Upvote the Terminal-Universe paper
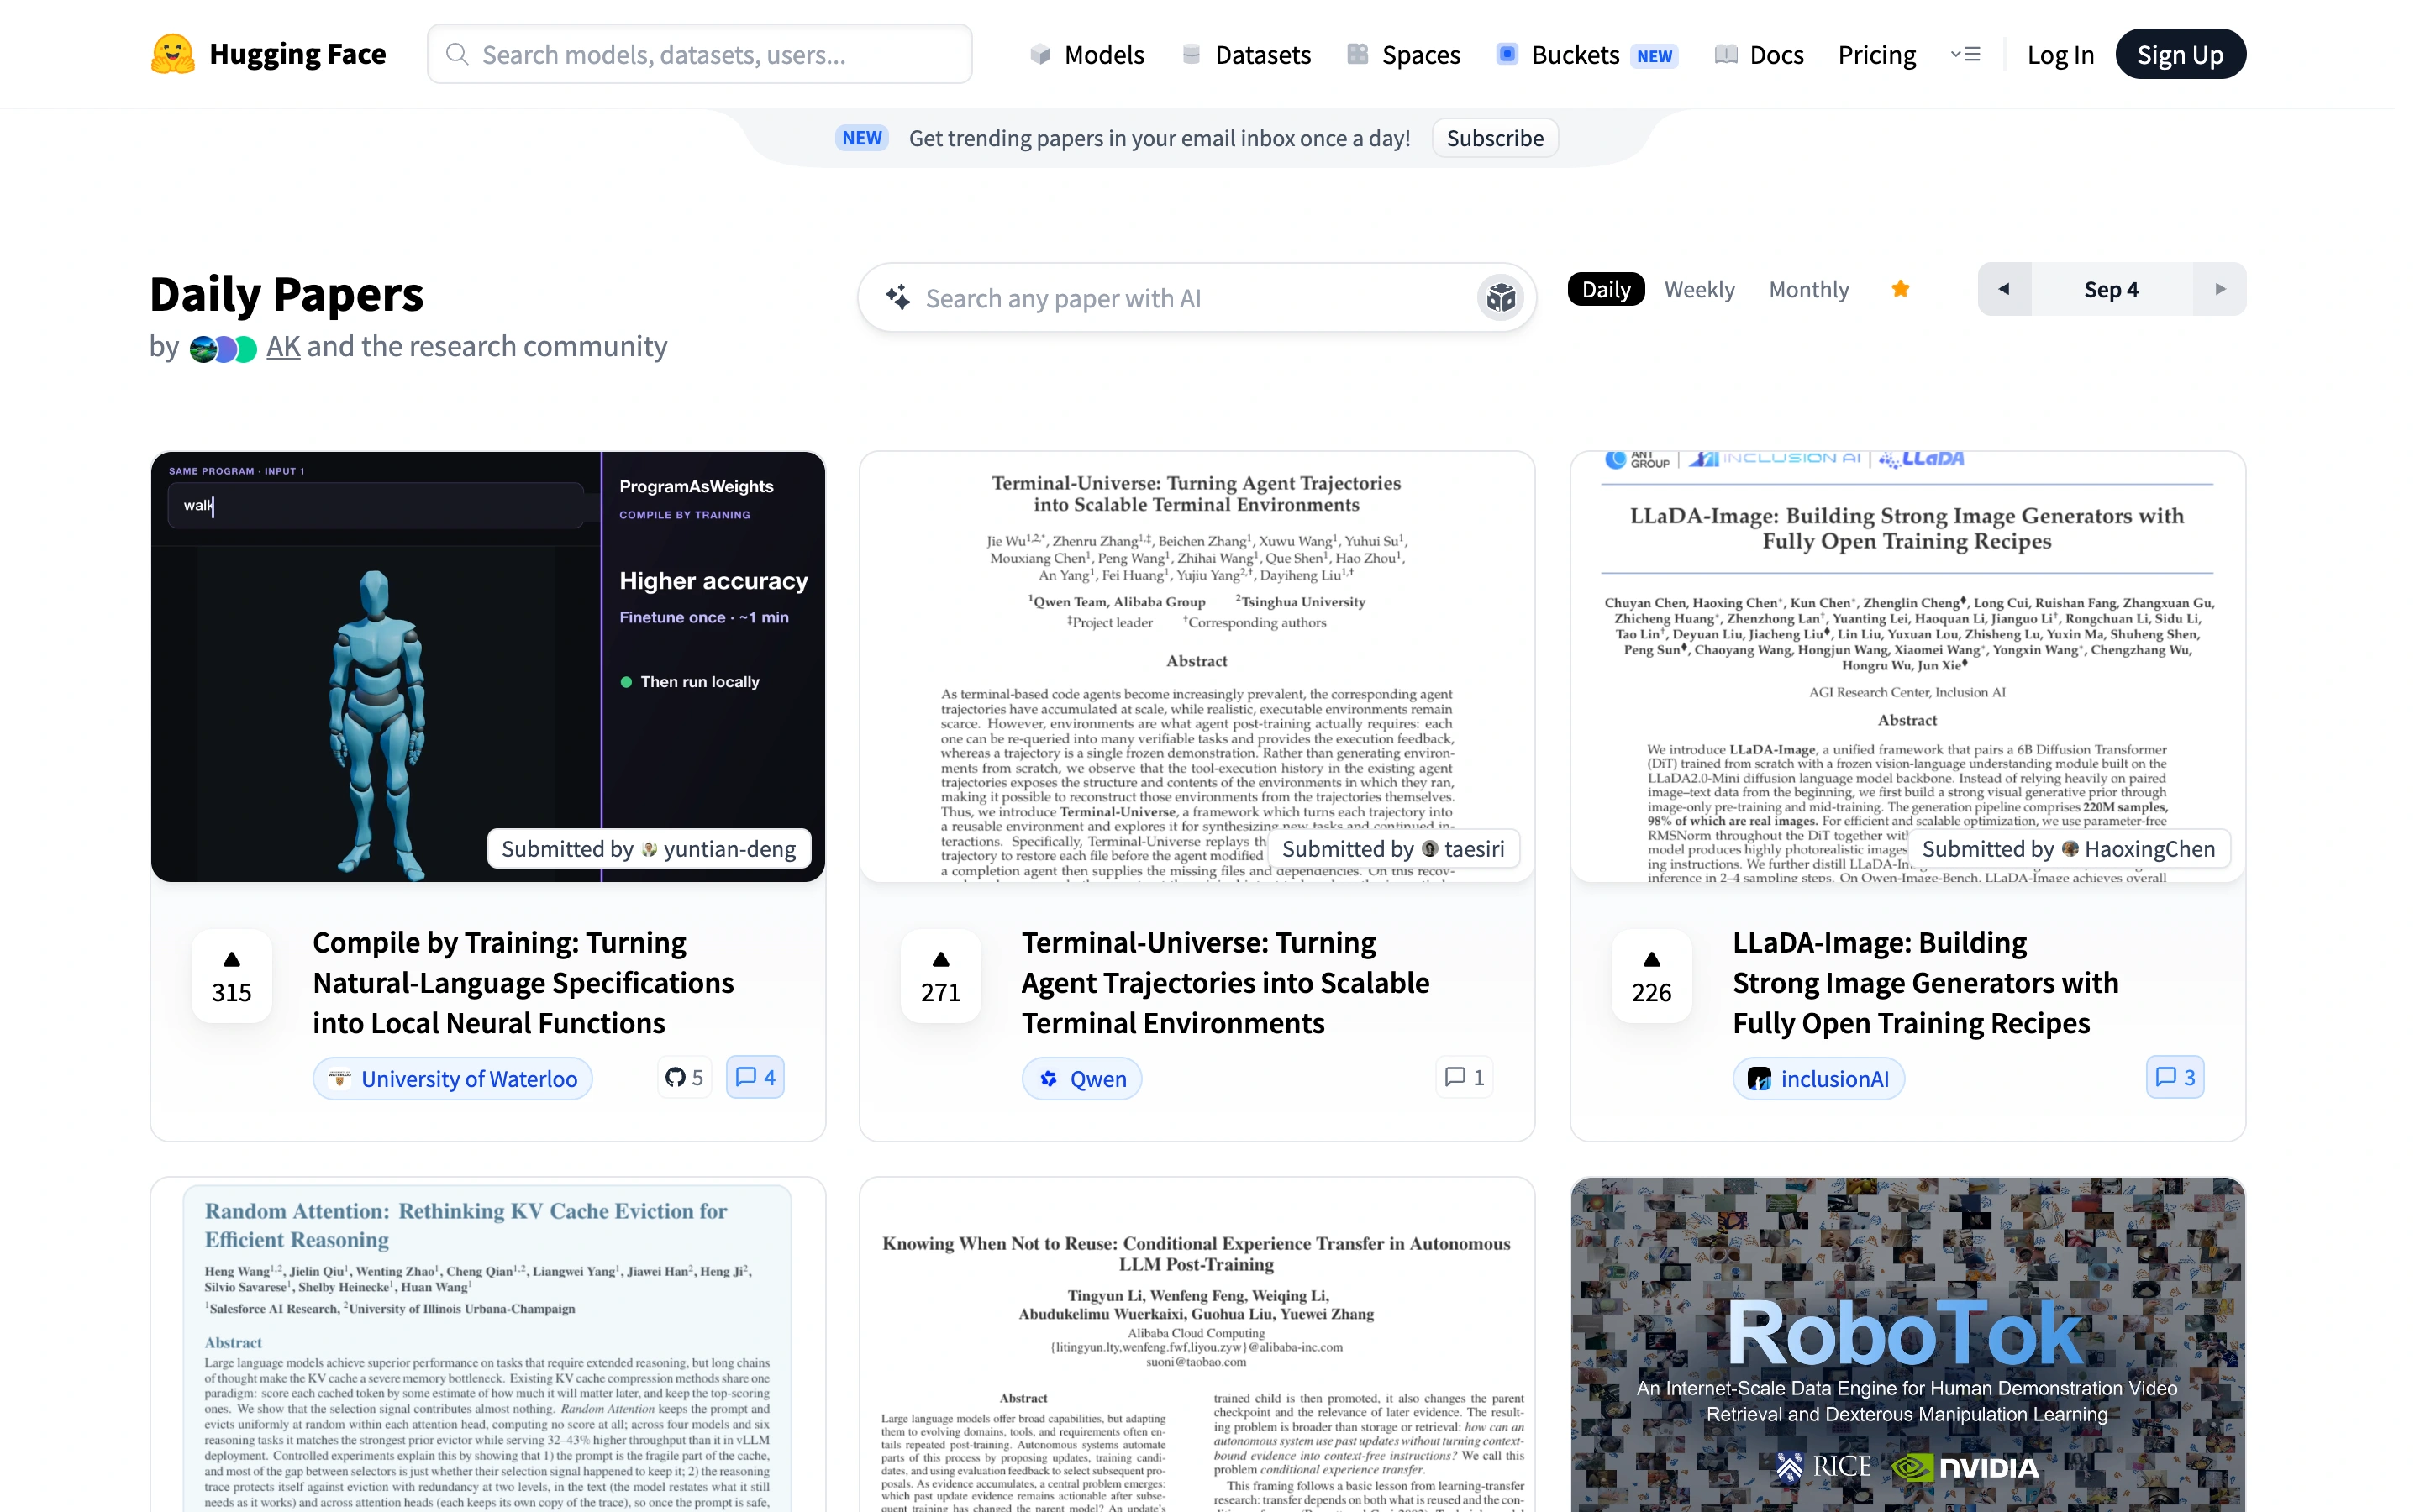Viewport: 2420px width, 1512px height. coord(940,976)
